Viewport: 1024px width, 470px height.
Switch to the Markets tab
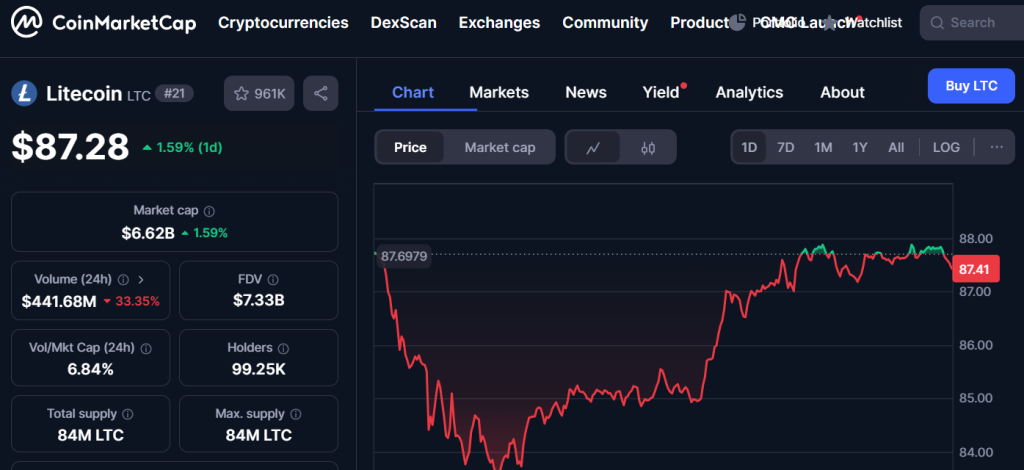coord(499,92)
